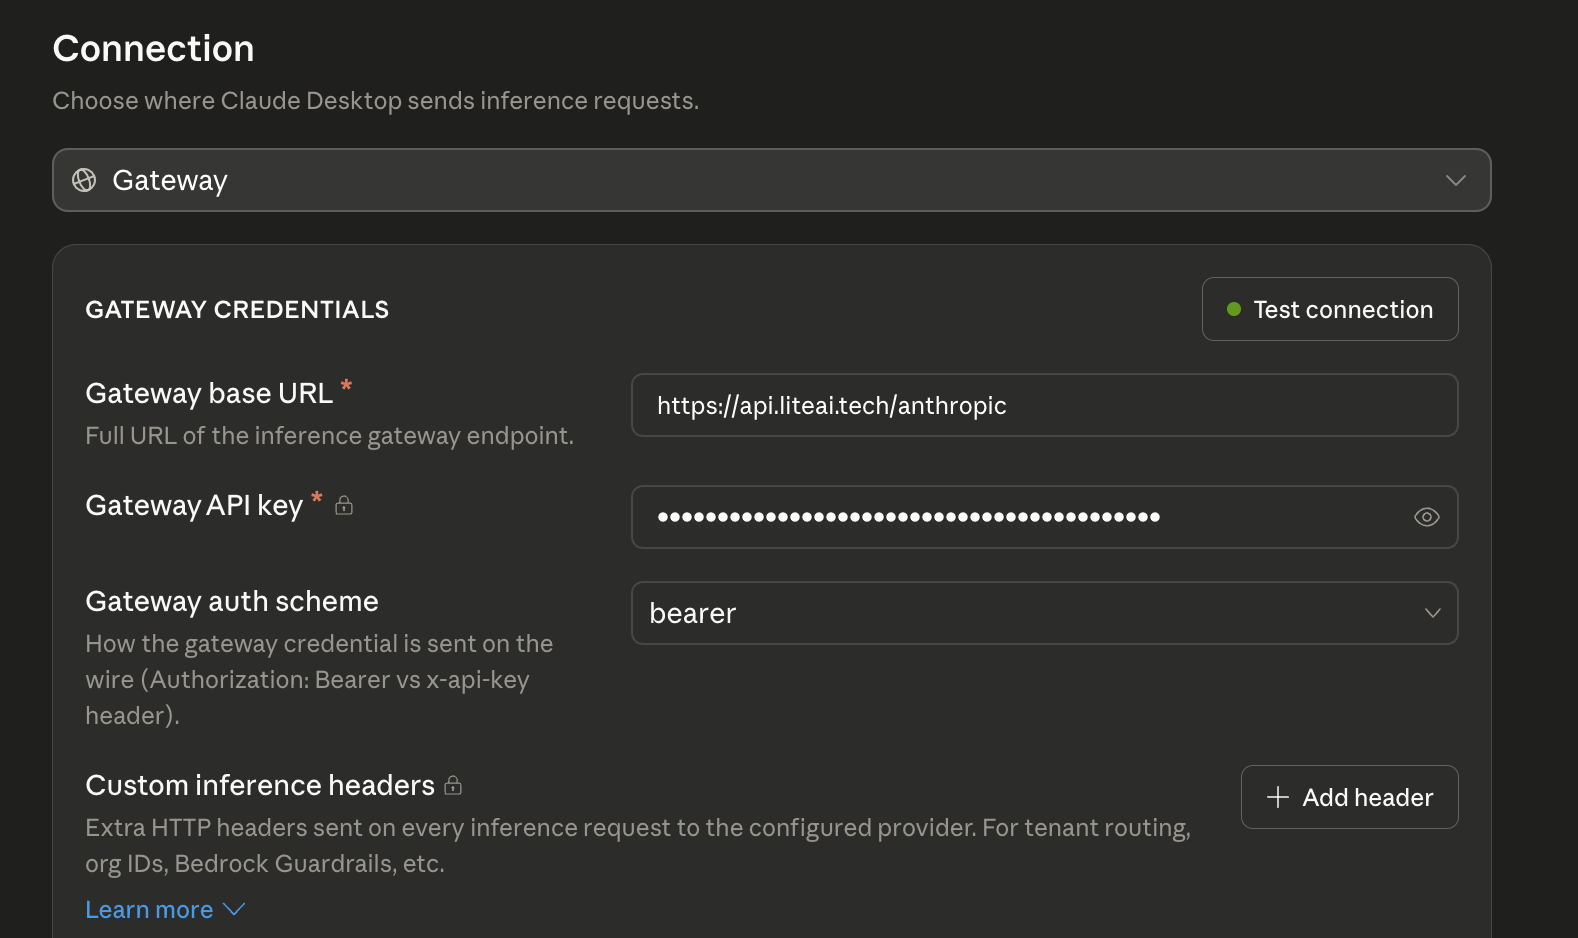Reveal the API key with eye icon
Screen dimensions: 1578x938
[1427, 517]
